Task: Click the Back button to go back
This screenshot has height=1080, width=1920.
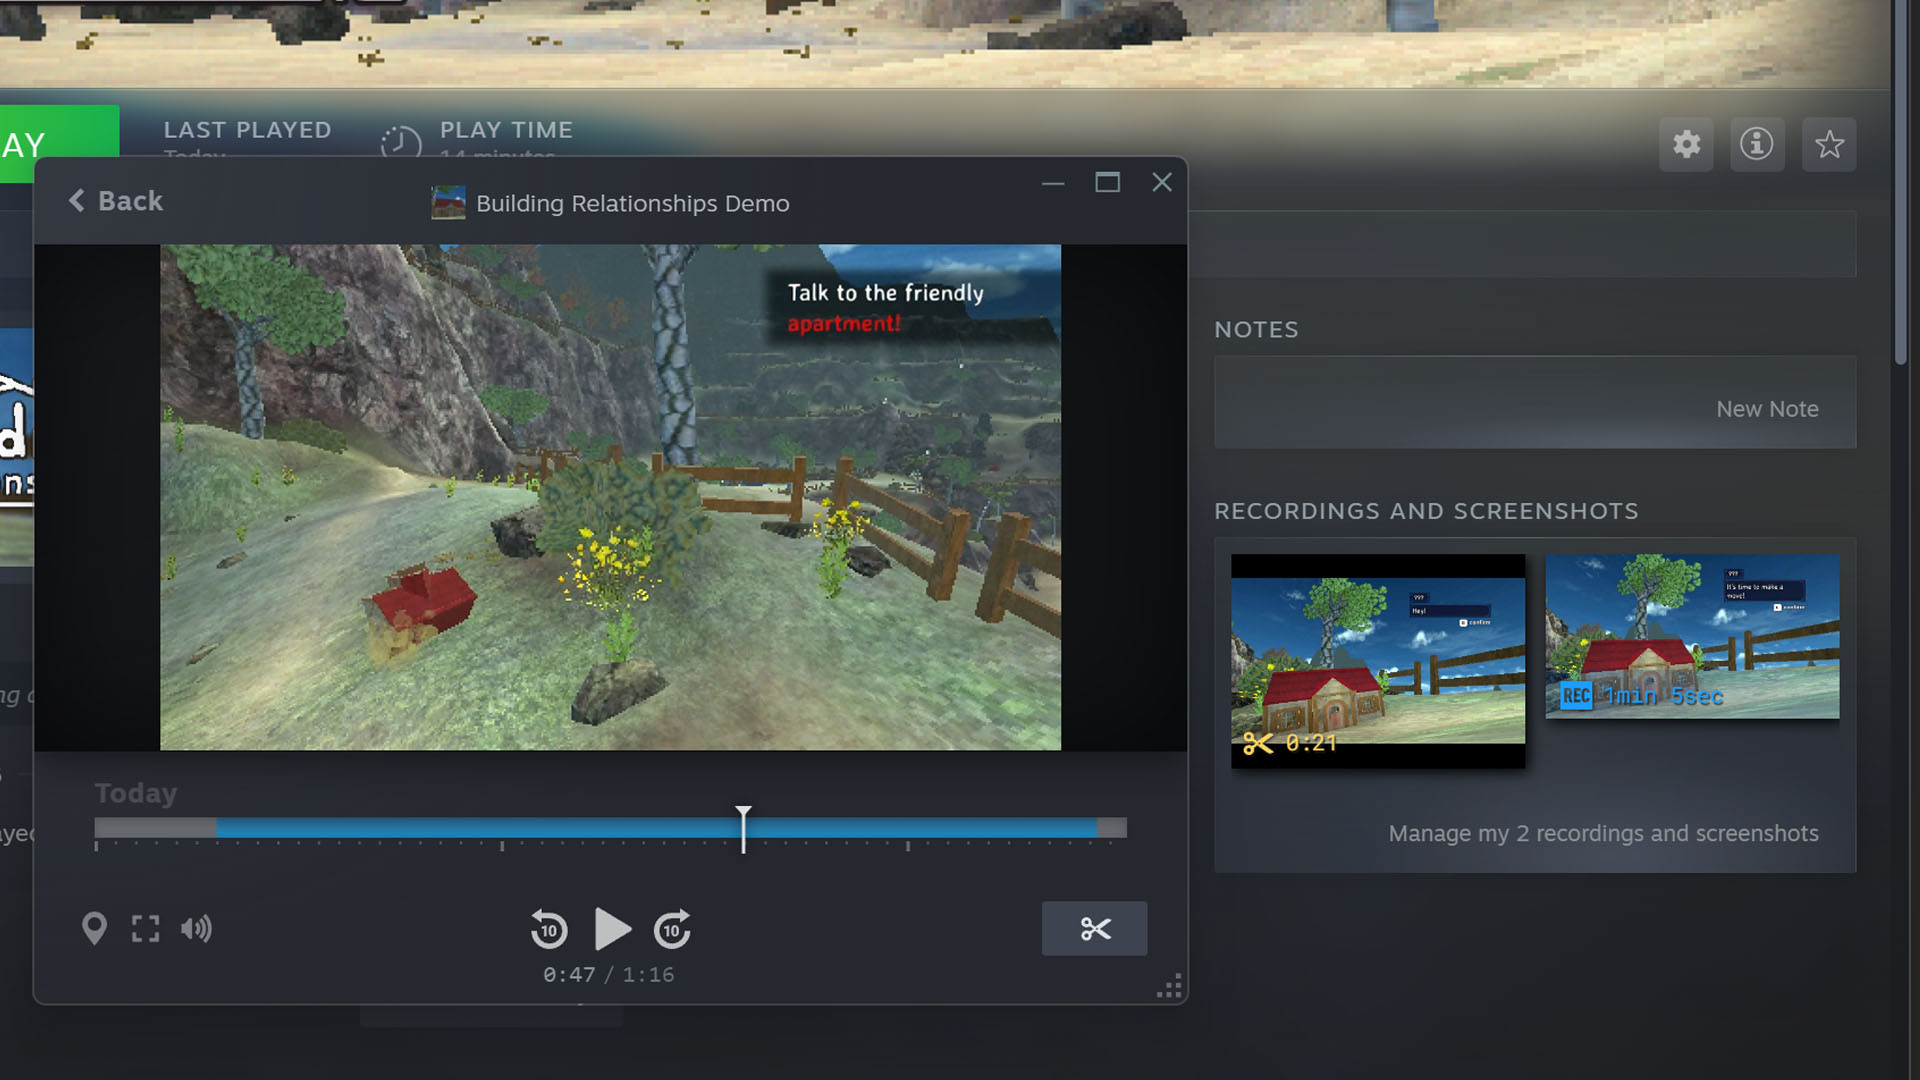Action: click(x=115, y=200)
